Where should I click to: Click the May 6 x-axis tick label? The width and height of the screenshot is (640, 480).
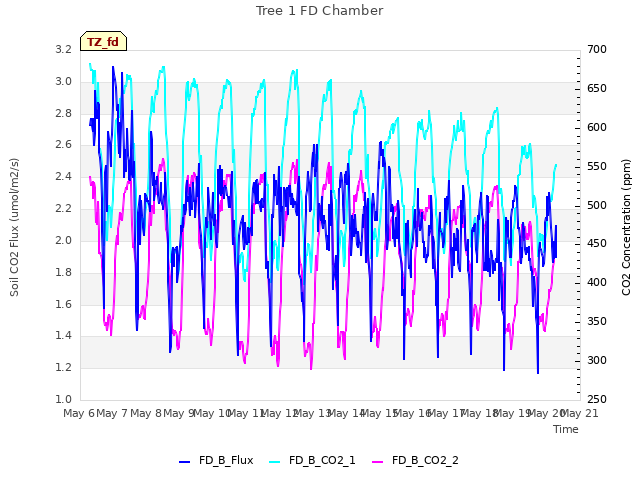pyautogui.click(x=79, y=413)
